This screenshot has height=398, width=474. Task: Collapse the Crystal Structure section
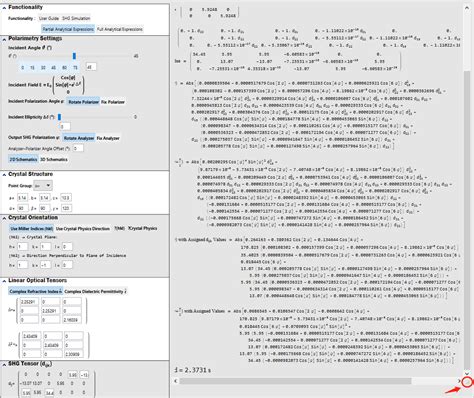coord(4,174)
